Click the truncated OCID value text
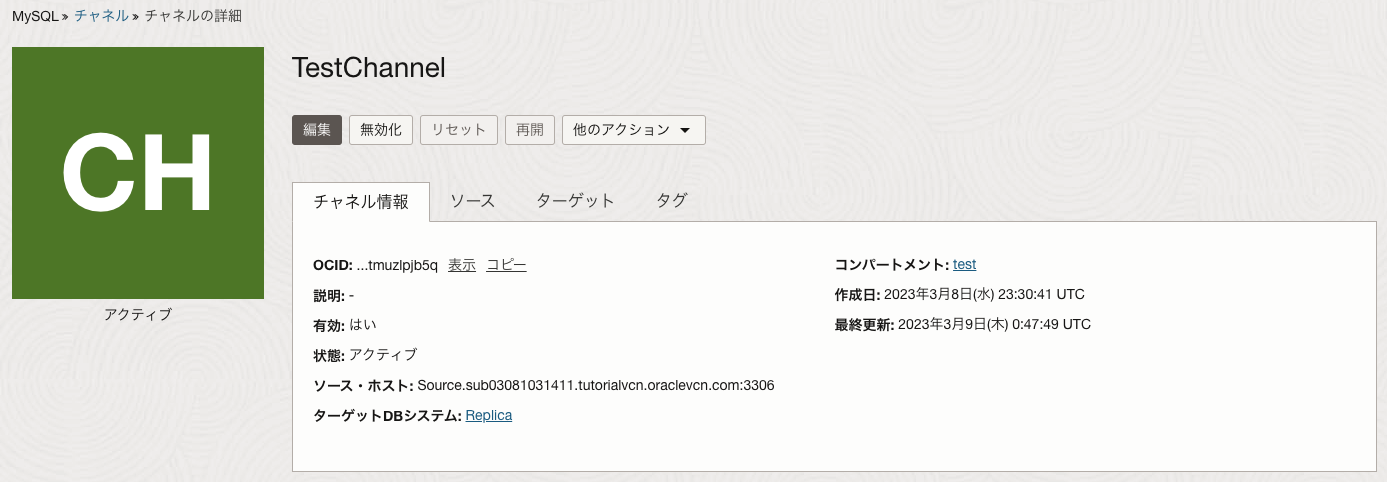Viewport: 1387px width, 482px height. tap(397, 265)
